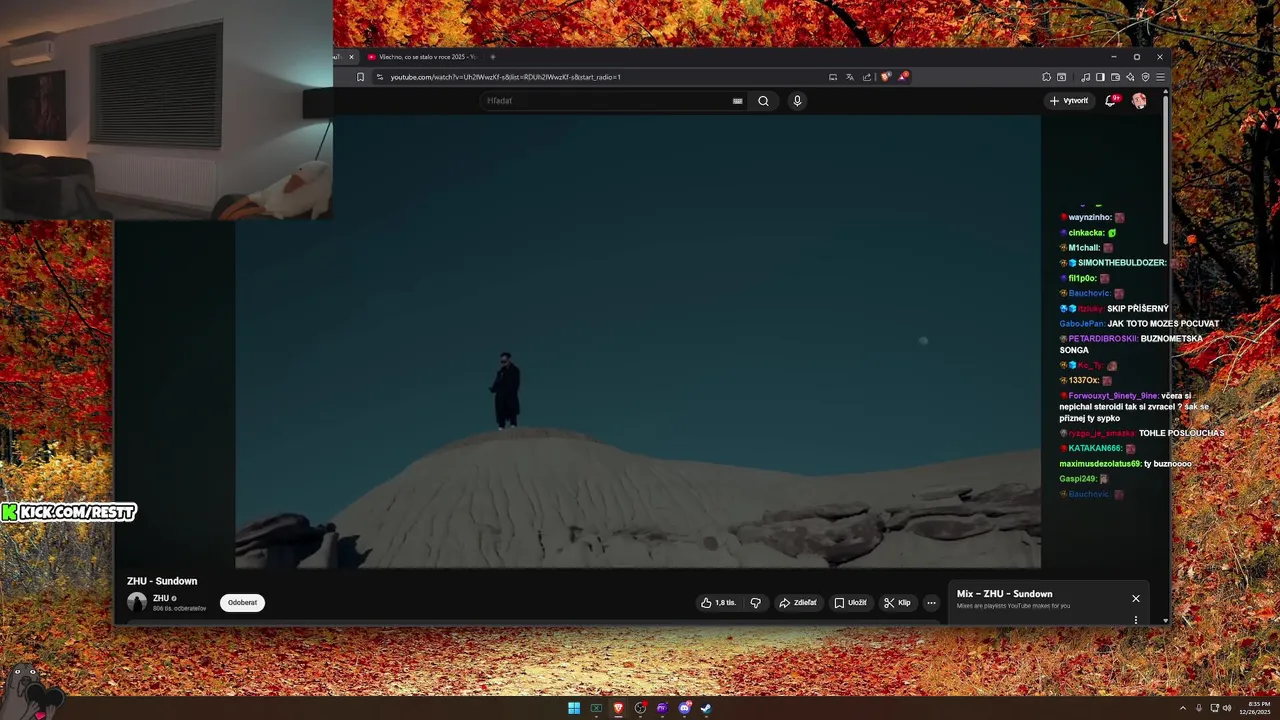
Task: Click the Zdieľať share button
Action: tap(798, 603)
